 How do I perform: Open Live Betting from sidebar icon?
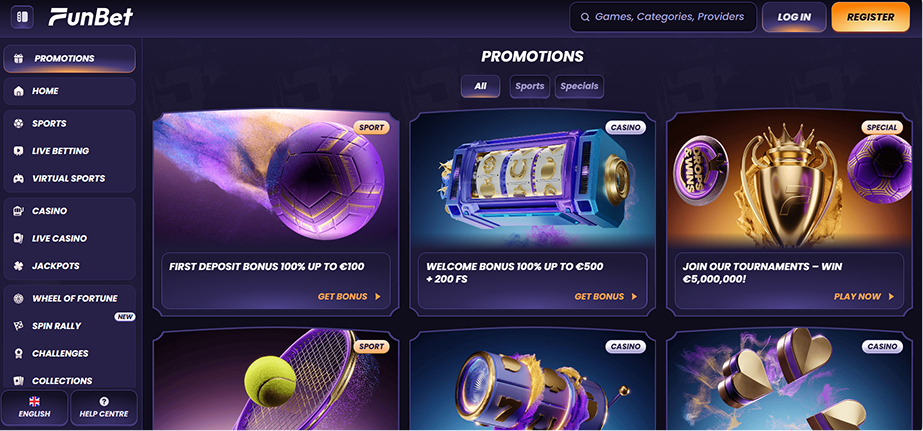click(x=19, y=151)
